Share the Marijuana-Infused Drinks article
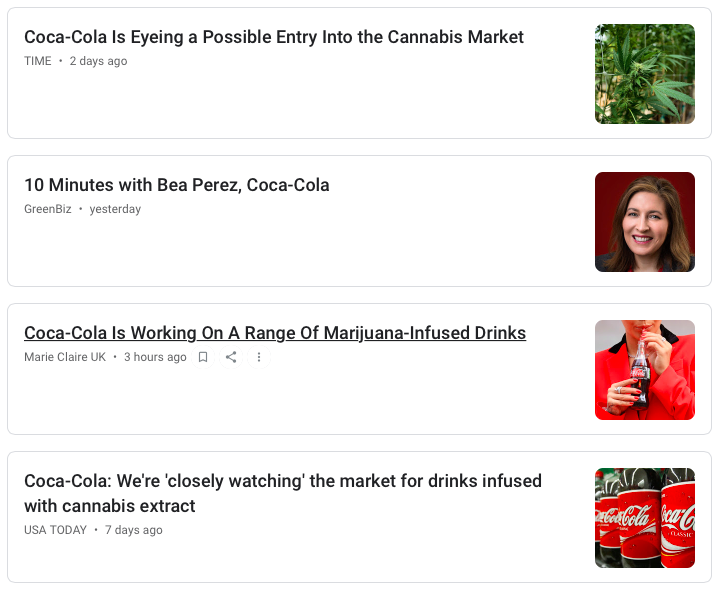Screen dimensions: 719x592 [231, 357]
